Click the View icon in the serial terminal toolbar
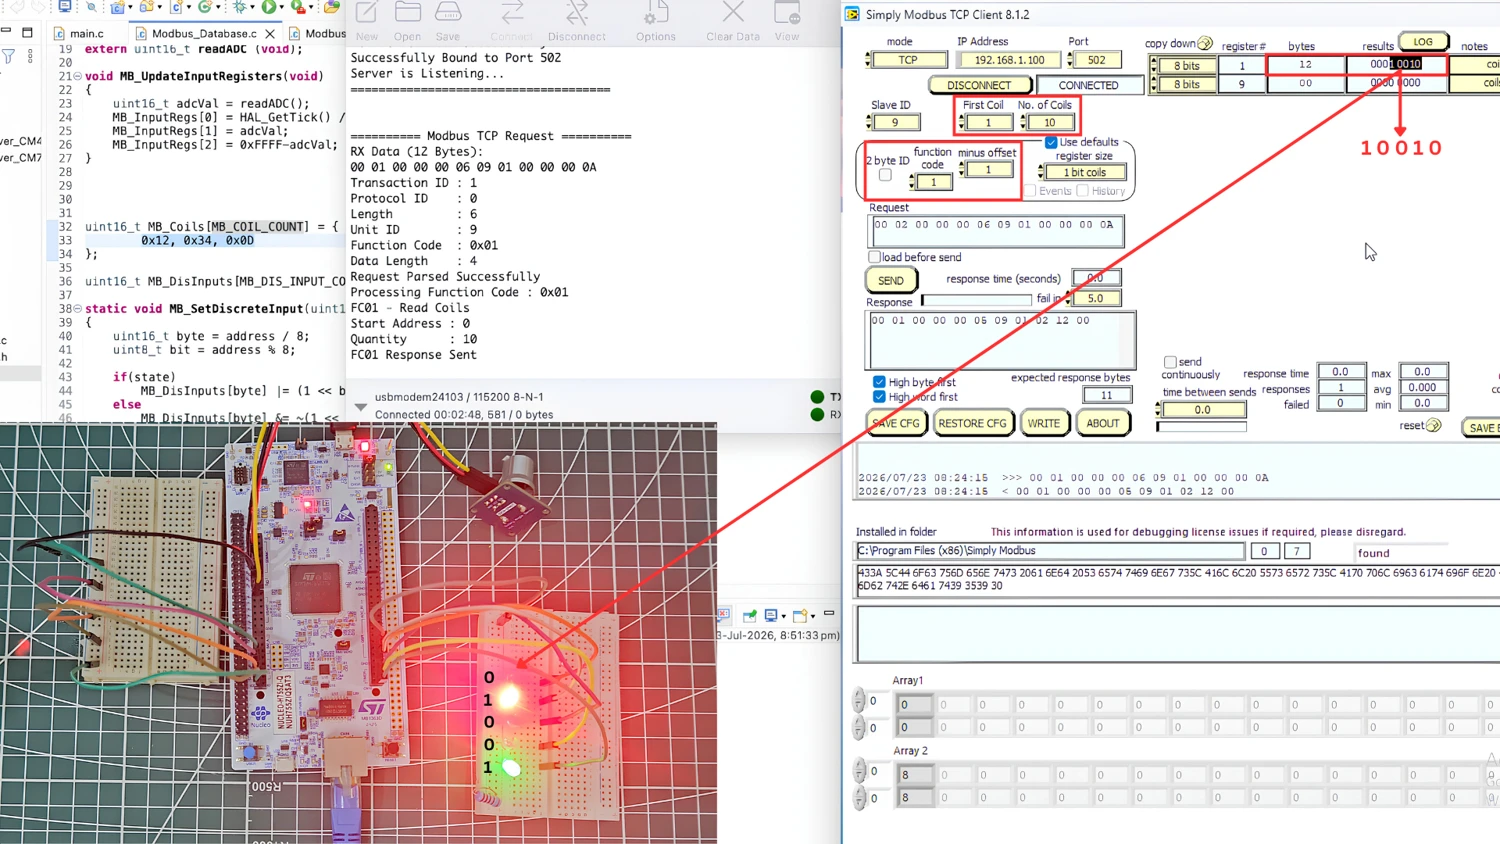 click(787, 13)
